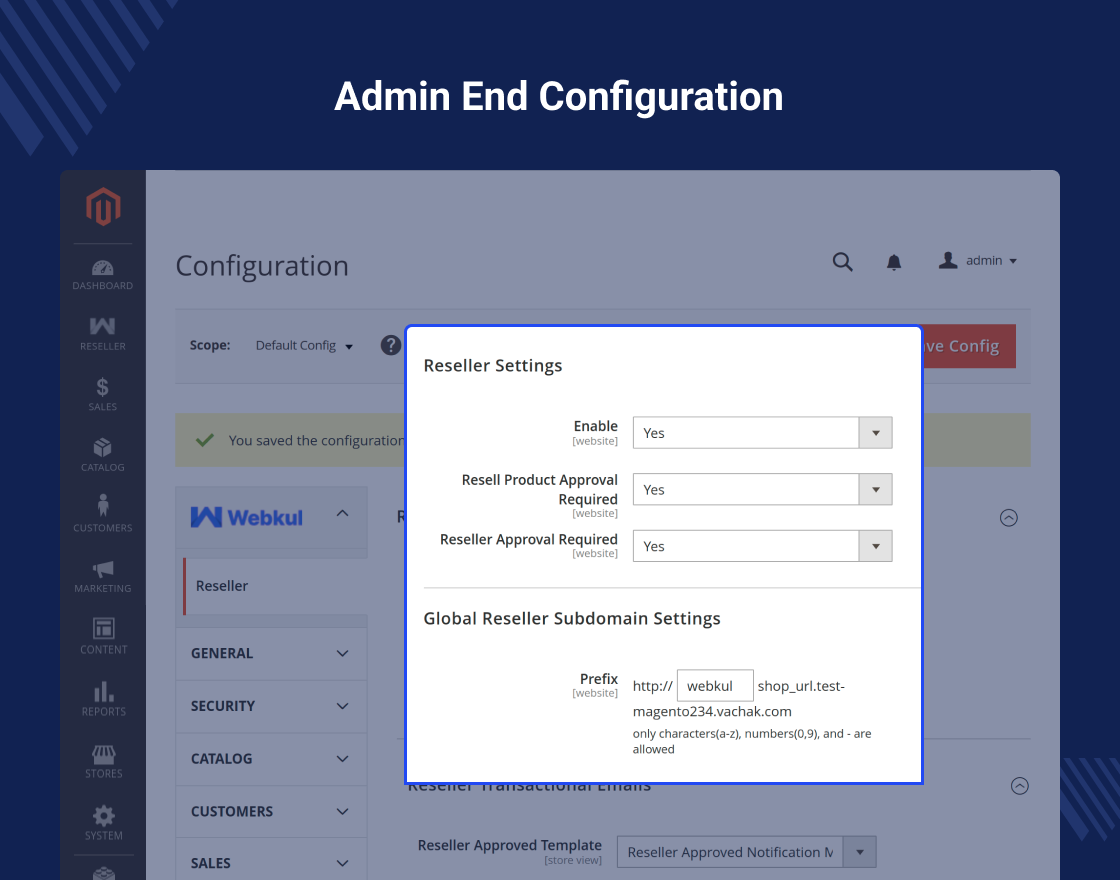Expand the SALES config section
This screenshot has height=880, width=1120.
271,864
